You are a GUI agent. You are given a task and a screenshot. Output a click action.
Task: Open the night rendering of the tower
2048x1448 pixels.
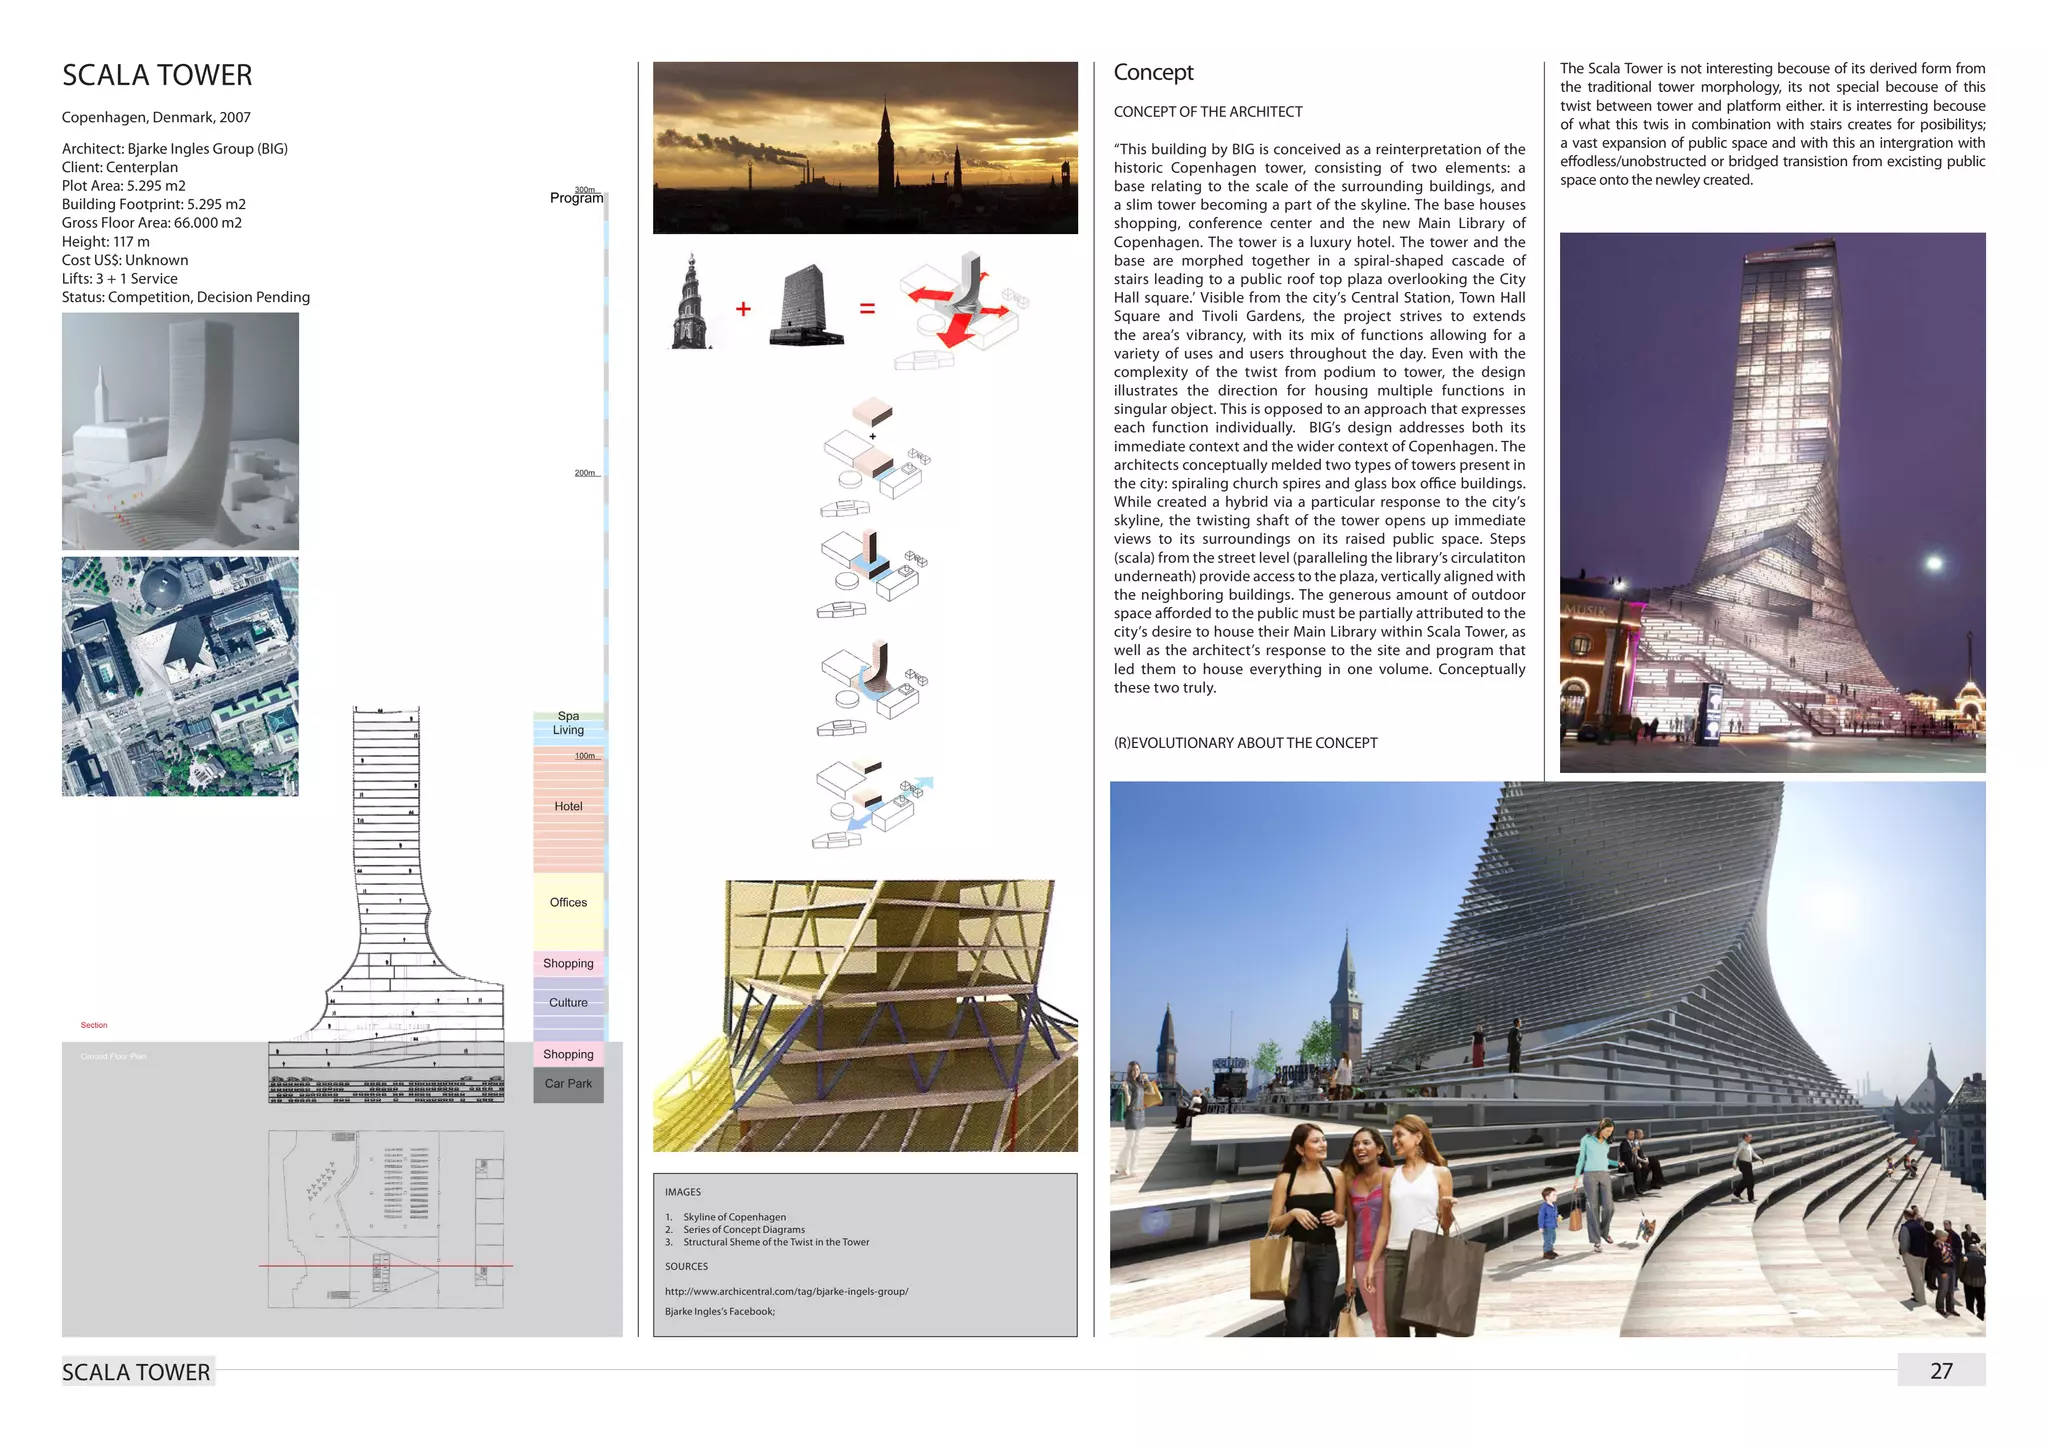(1772, 503)
